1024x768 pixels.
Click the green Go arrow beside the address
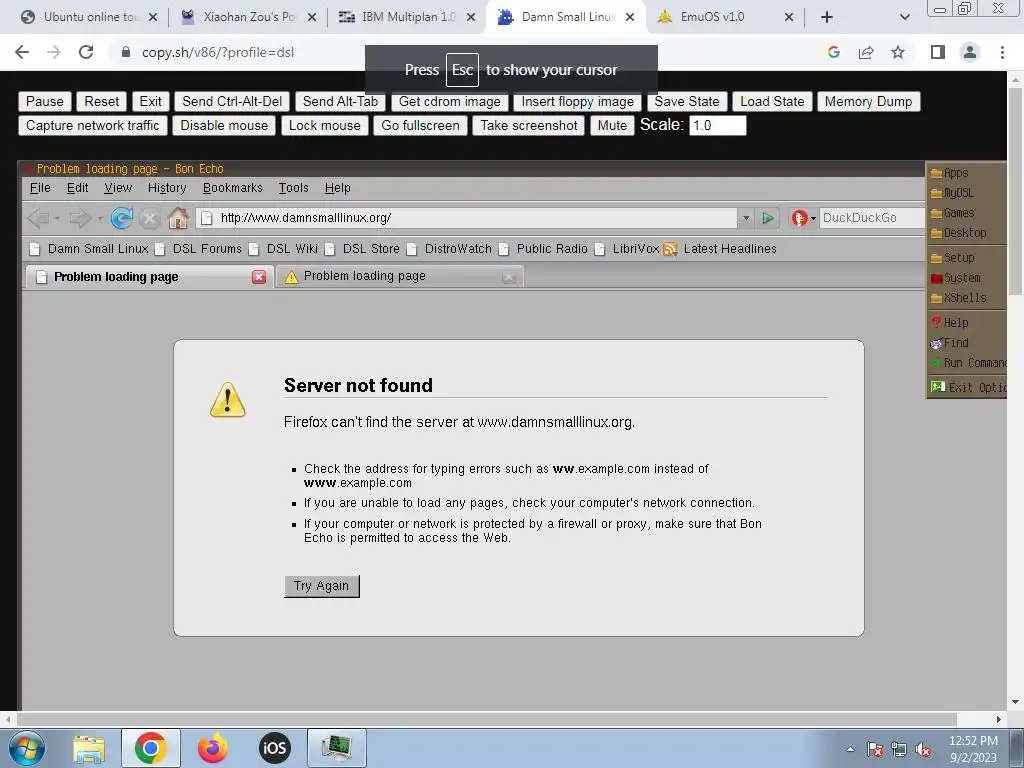(x=768, y=218)
